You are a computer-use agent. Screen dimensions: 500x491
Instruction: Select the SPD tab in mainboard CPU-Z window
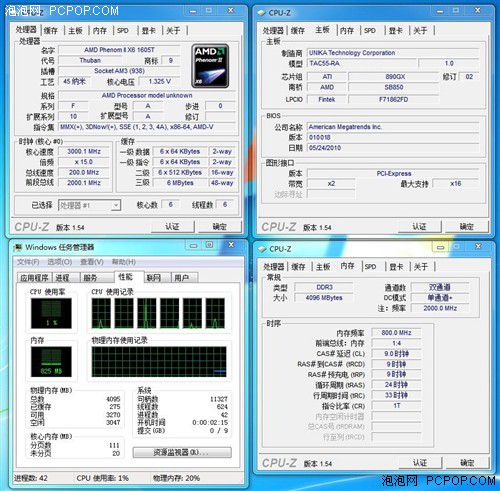tap(370, 31)
